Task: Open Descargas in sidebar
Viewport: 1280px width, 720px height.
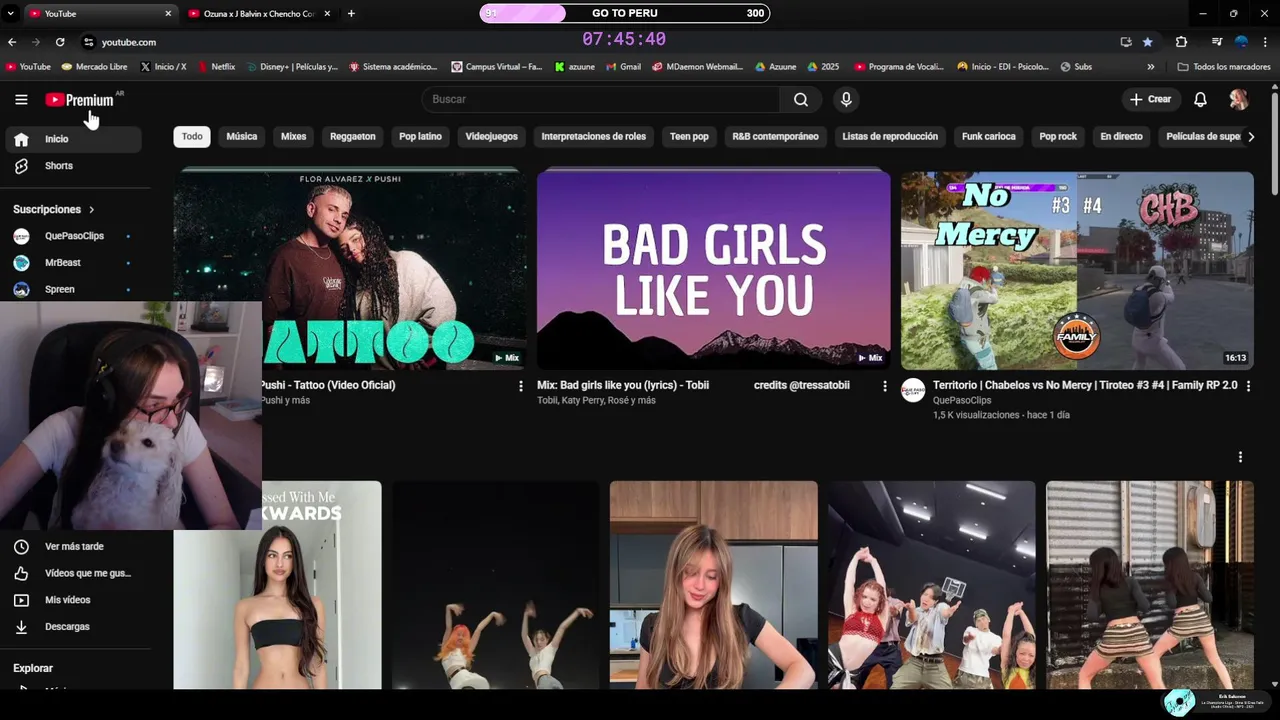Action: (x=74, y=627)
